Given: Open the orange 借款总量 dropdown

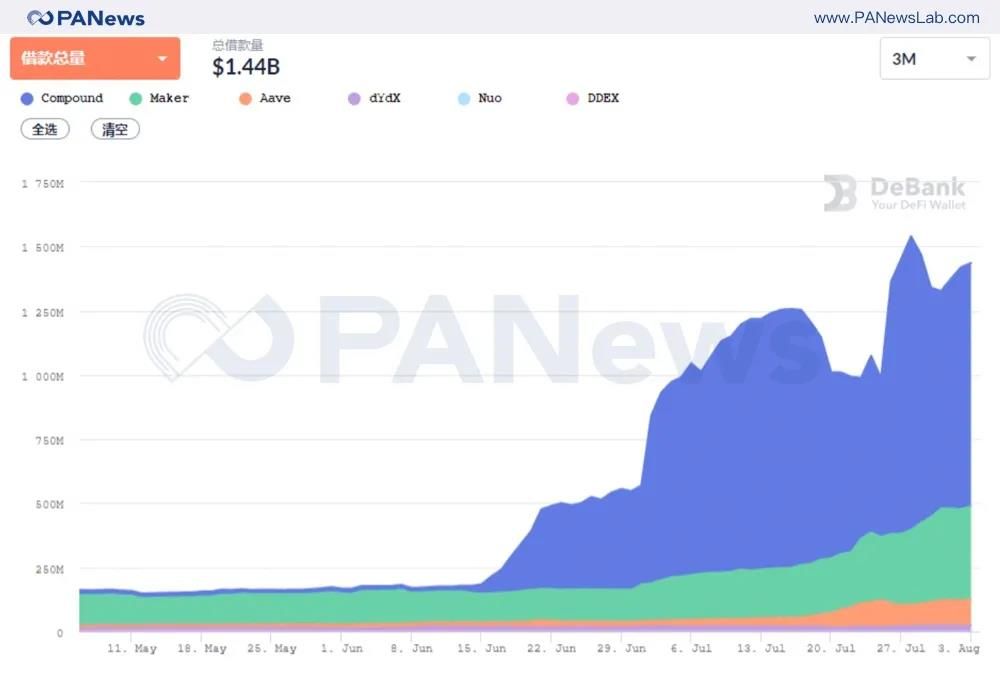Looking at the screenshot, I should pyautogui.click(x=95, y=58).
